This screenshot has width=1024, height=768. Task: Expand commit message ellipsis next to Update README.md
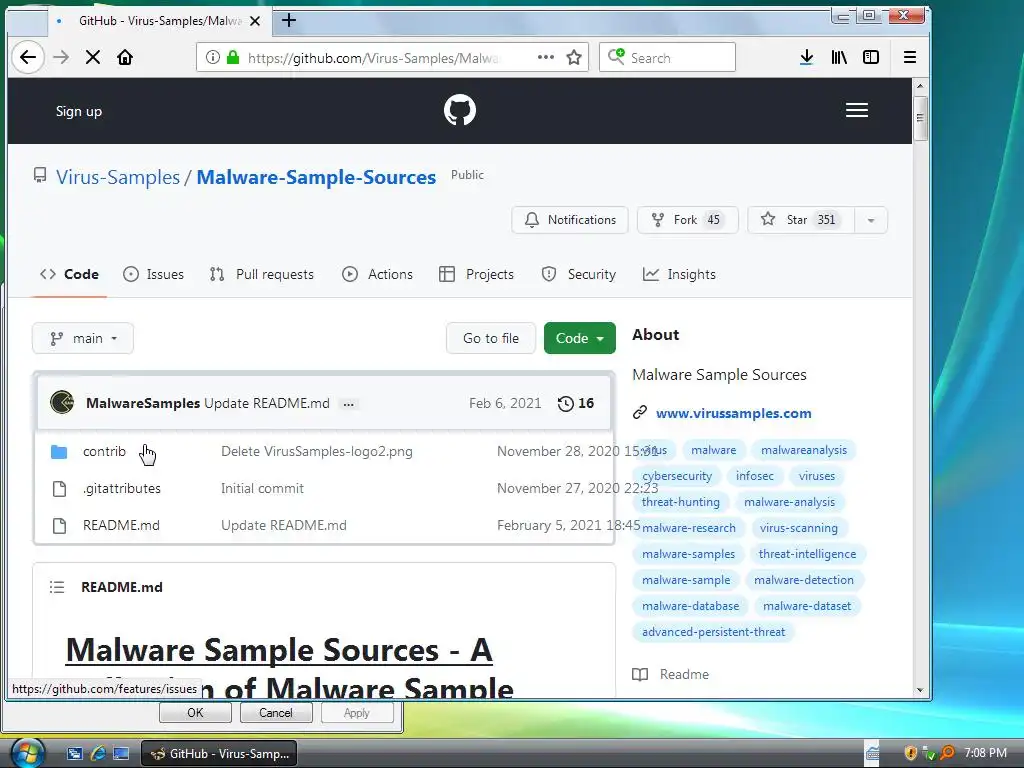(349, 404)
